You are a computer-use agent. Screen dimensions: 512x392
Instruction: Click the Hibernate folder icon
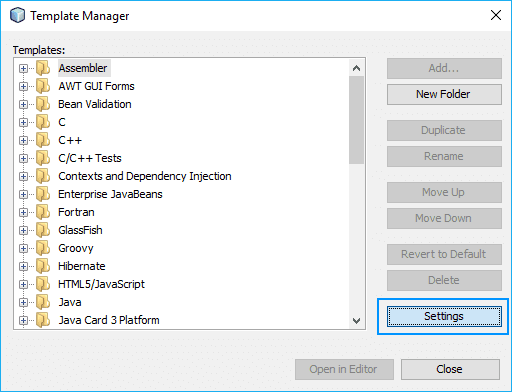pyautogui.click(x=43, y=266)
